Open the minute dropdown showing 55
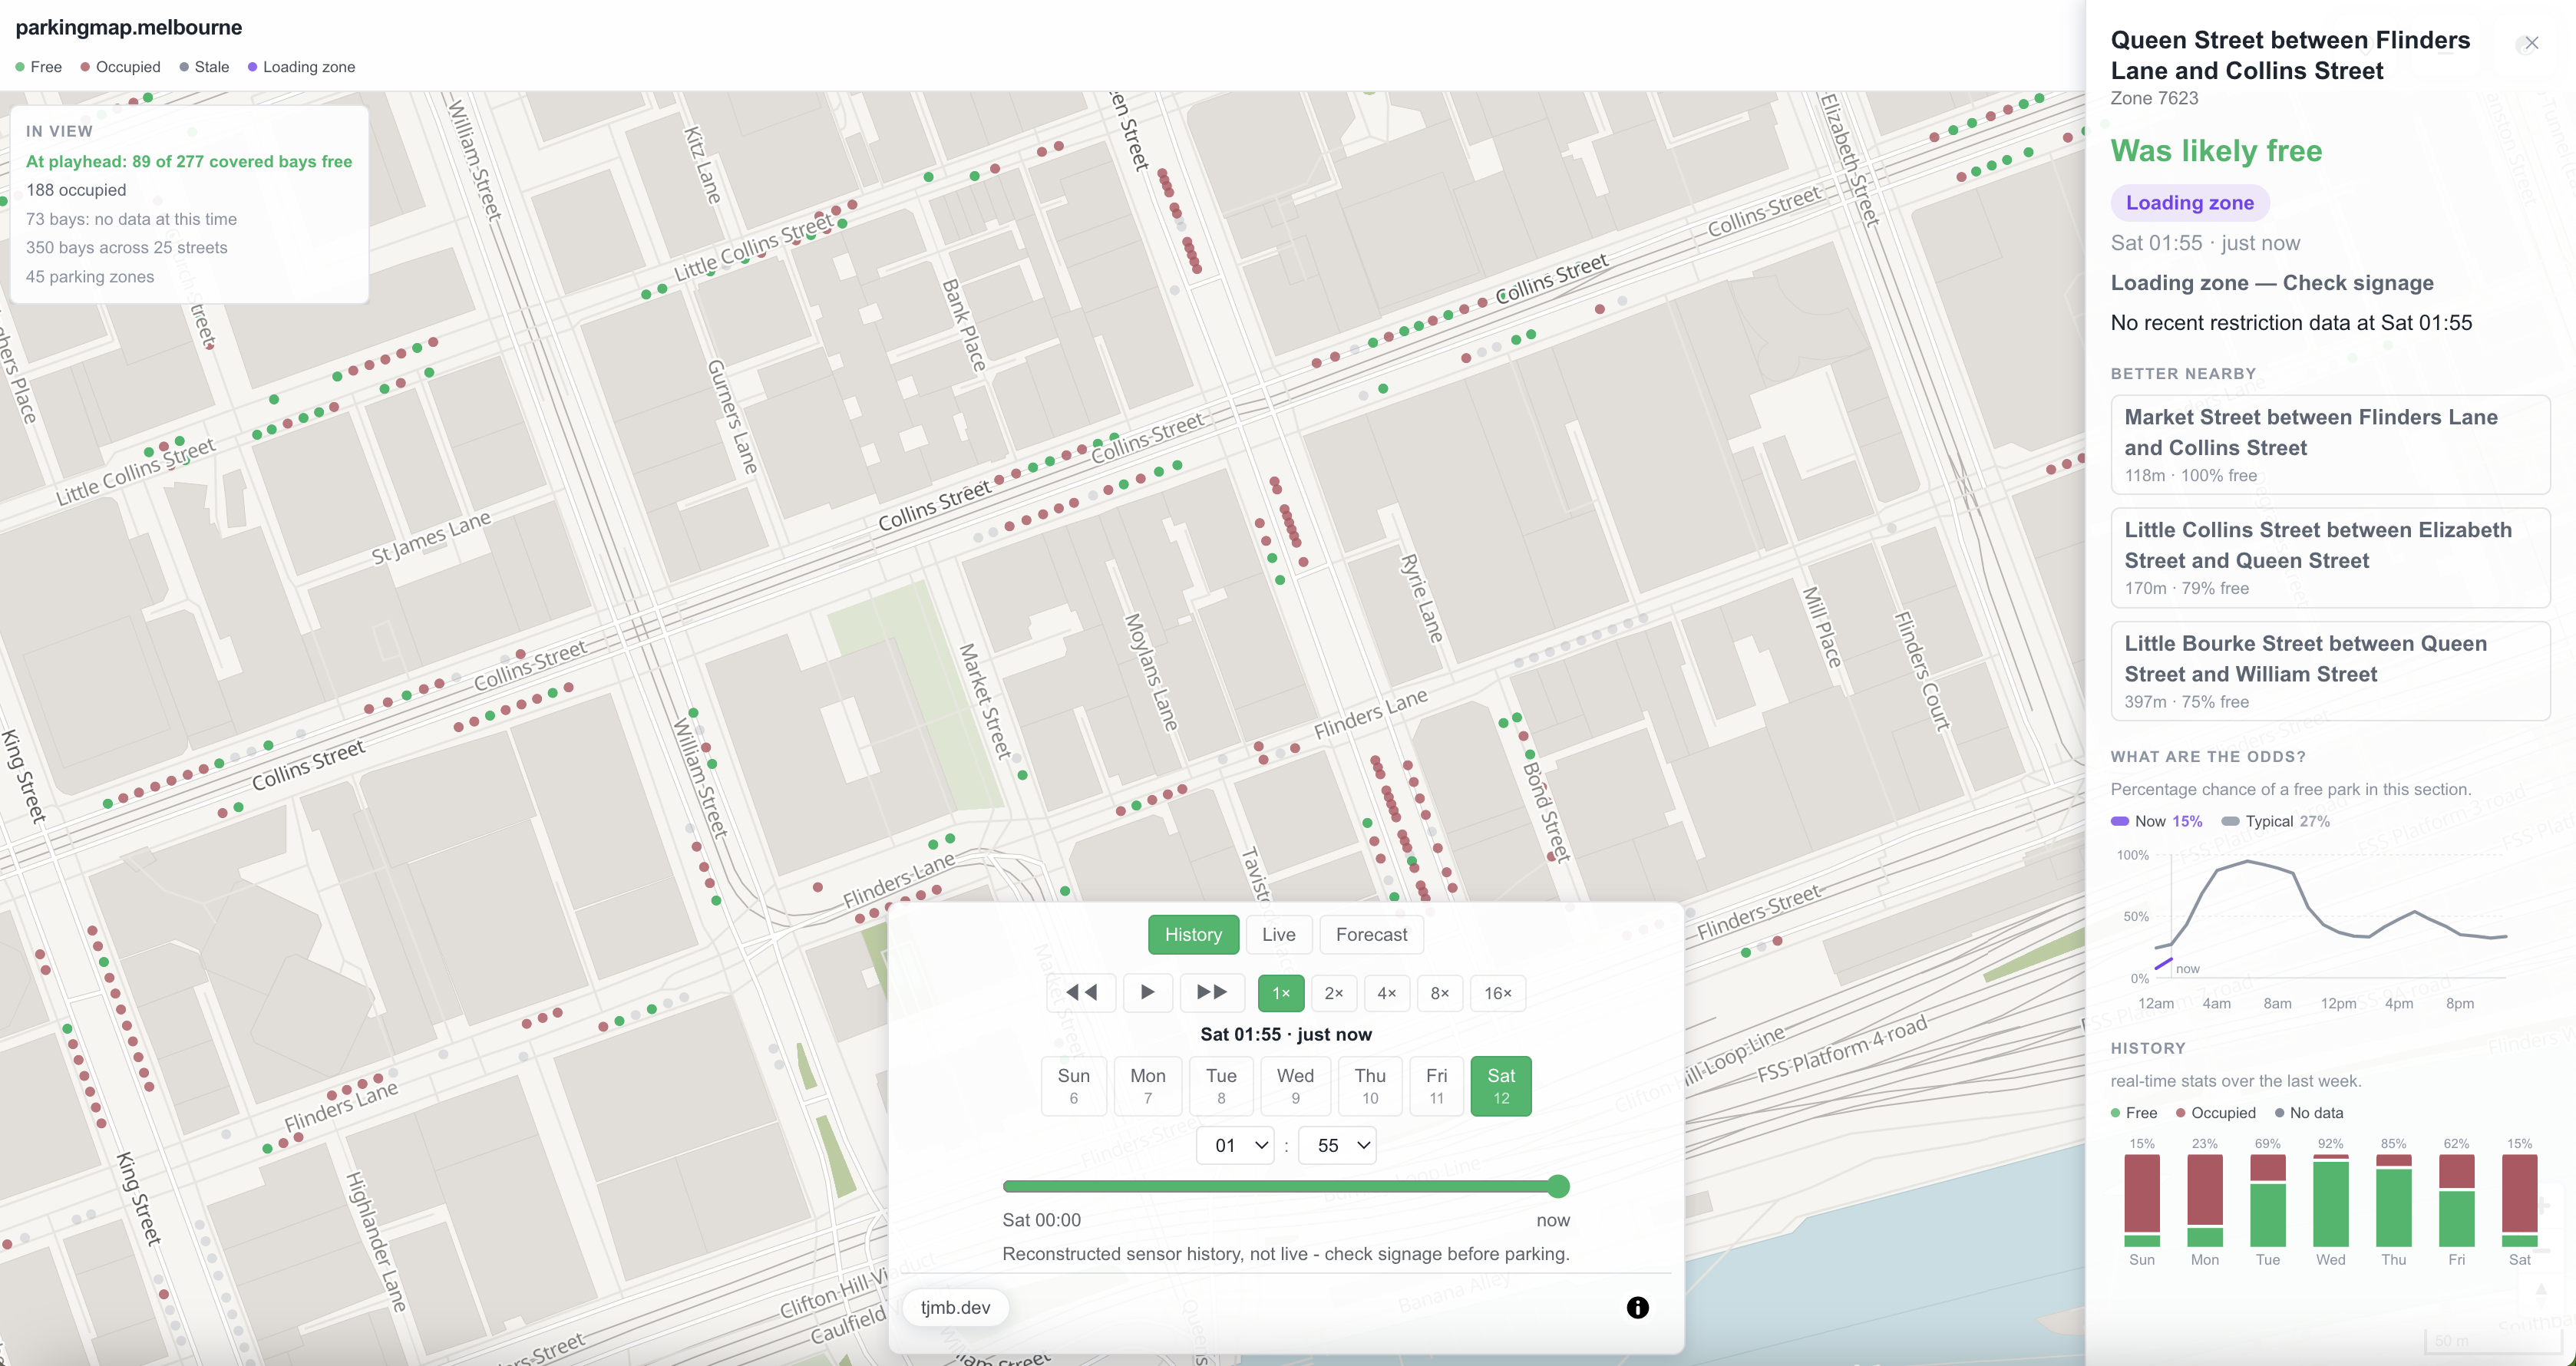Viewport: 2576px width, 1366px height. [1337, 1145]
